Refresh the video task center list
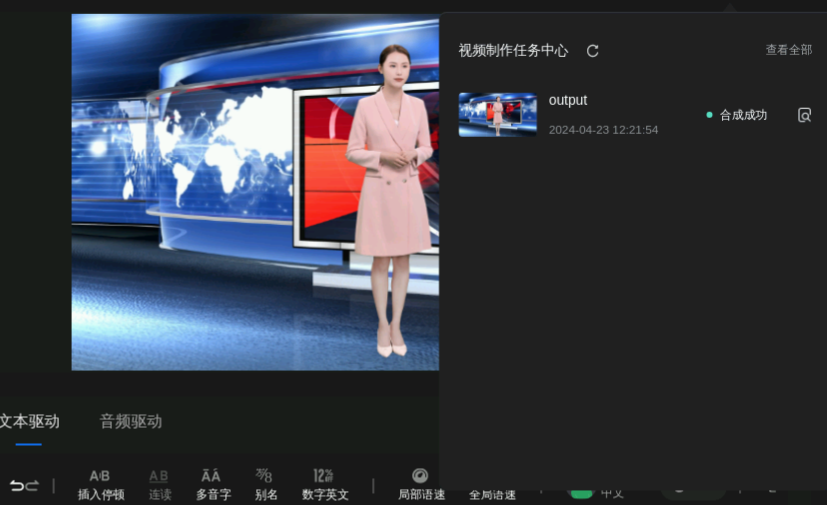This screenshot has width=827, height=505. click(x=592, y=51)
